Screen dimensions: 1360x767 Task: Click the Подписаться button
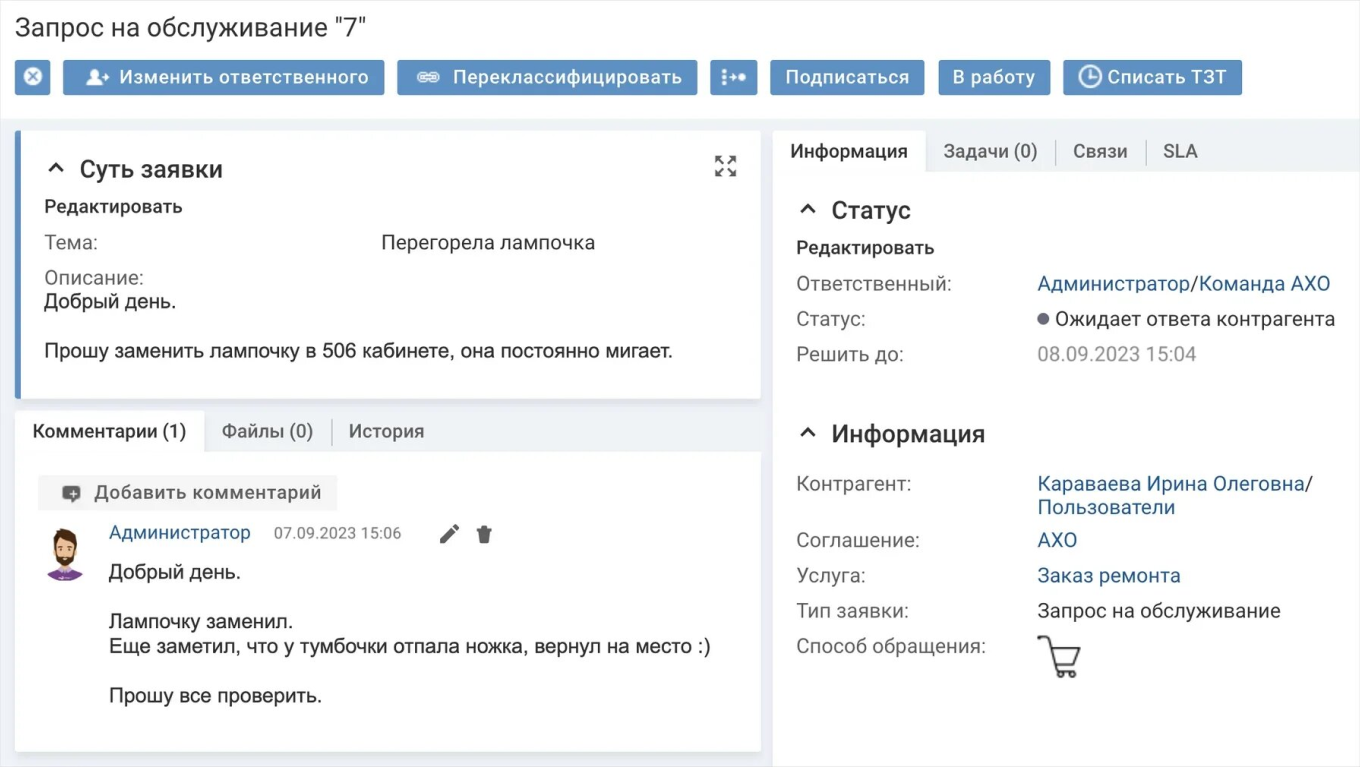[847, 77]
